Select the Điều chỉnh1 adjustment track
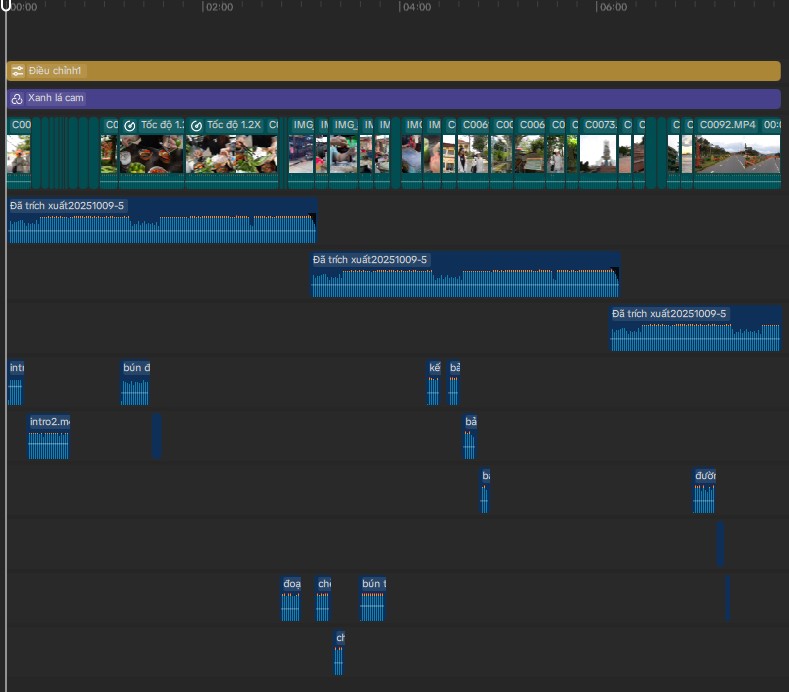 (400, 71)
